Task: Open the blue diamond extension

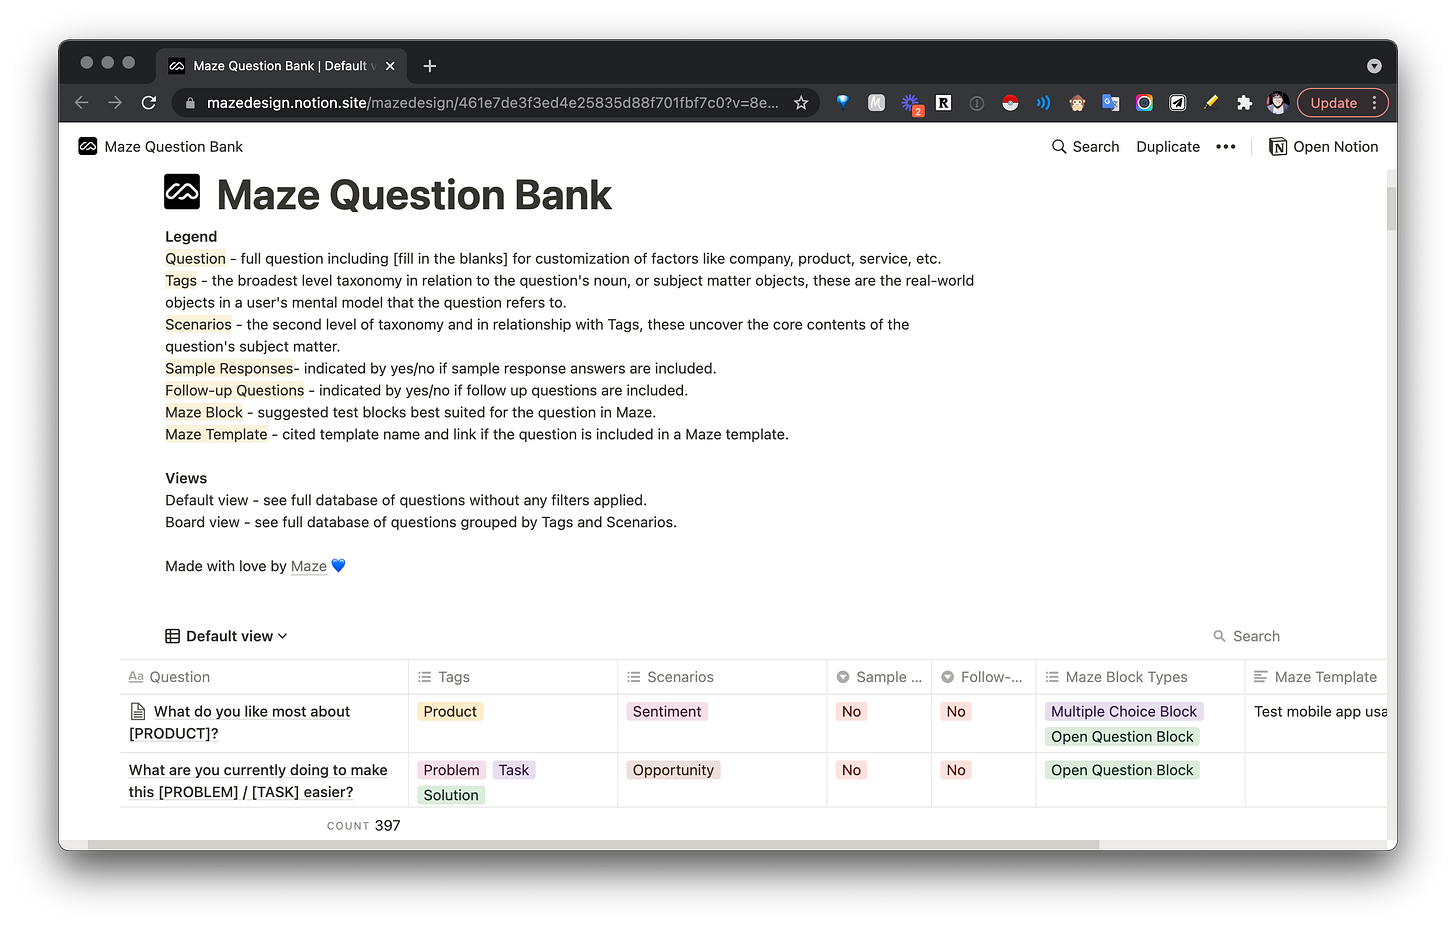Action: coord(843,102)
